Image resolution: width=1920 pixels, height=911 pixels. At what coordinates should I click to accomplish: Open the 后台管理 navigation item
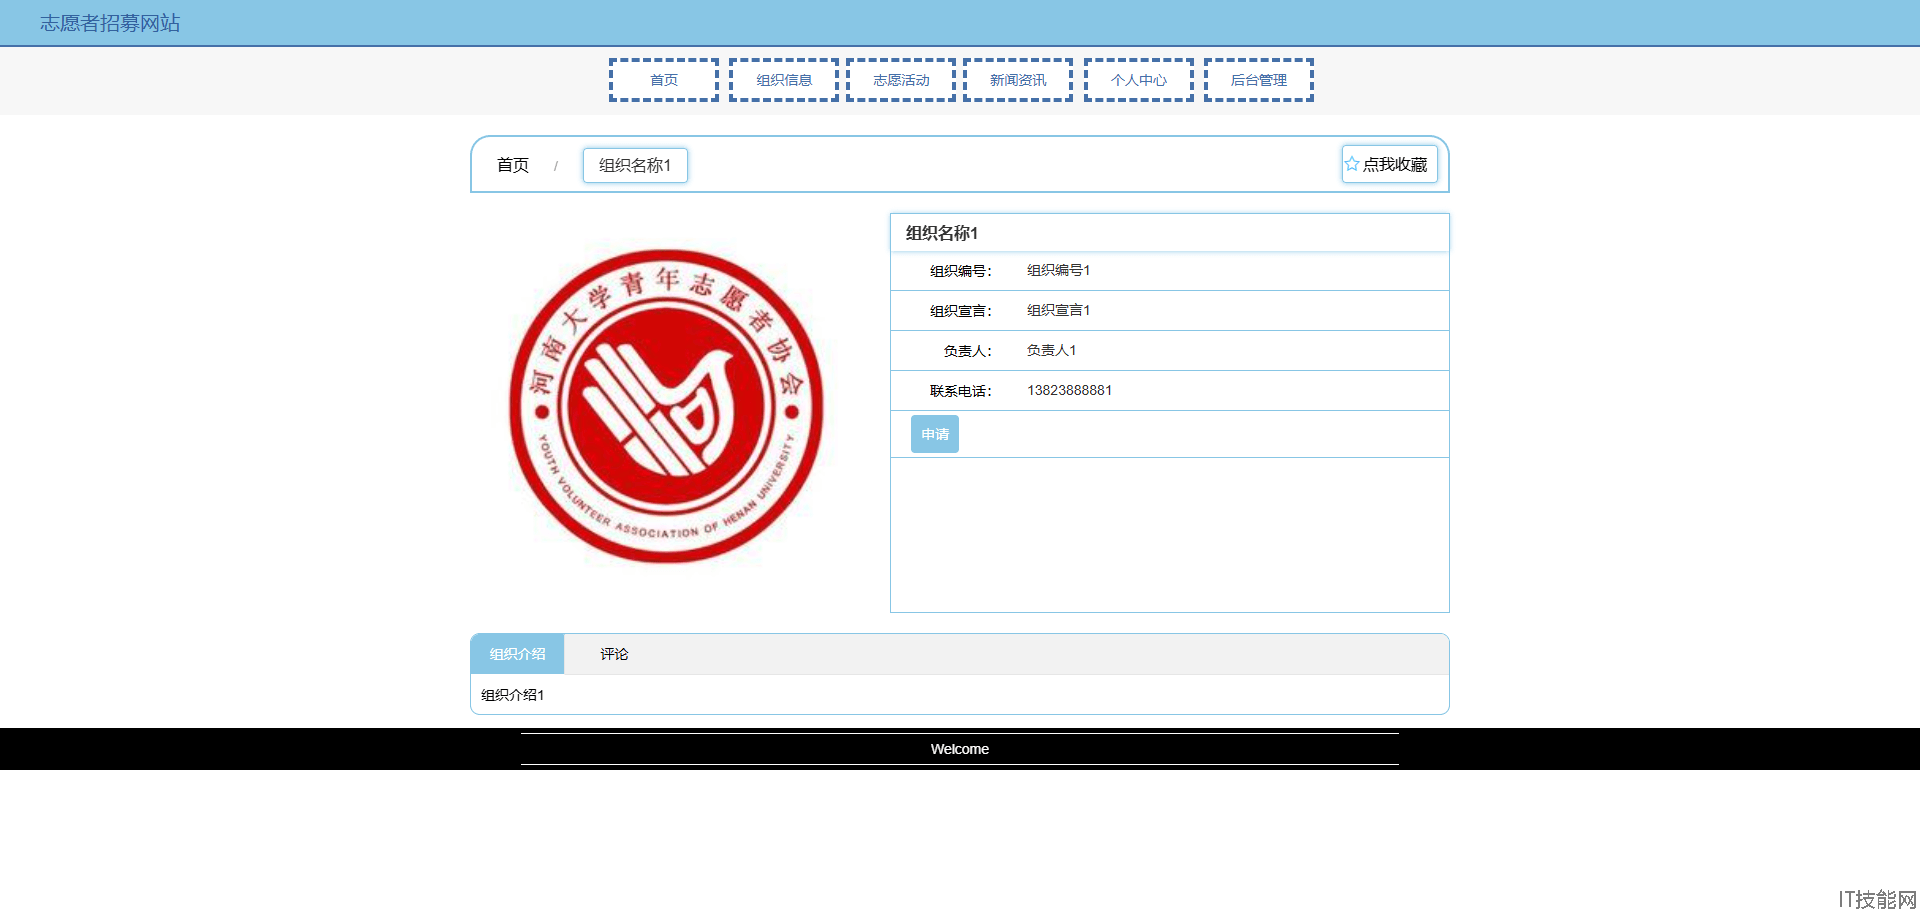[1259, 80]
